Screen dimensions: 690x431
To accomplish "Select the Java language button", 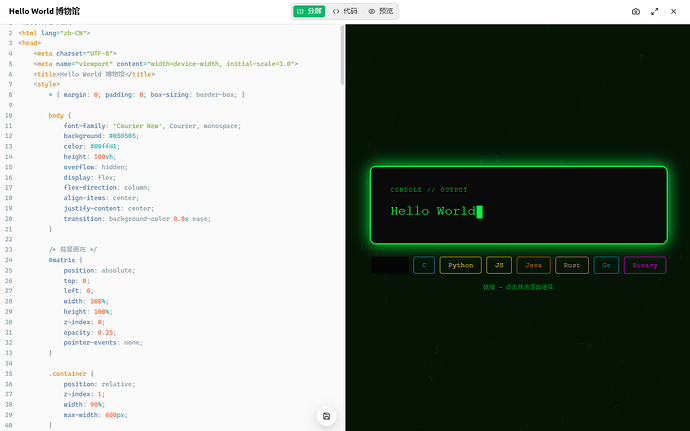I will [533, 265].
